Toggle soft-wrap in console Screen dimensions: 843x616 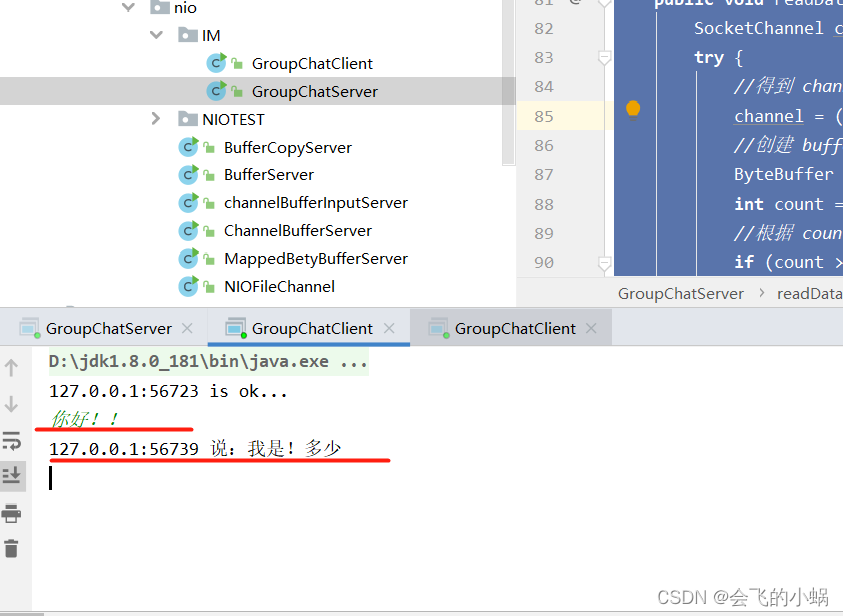(11, 440)
